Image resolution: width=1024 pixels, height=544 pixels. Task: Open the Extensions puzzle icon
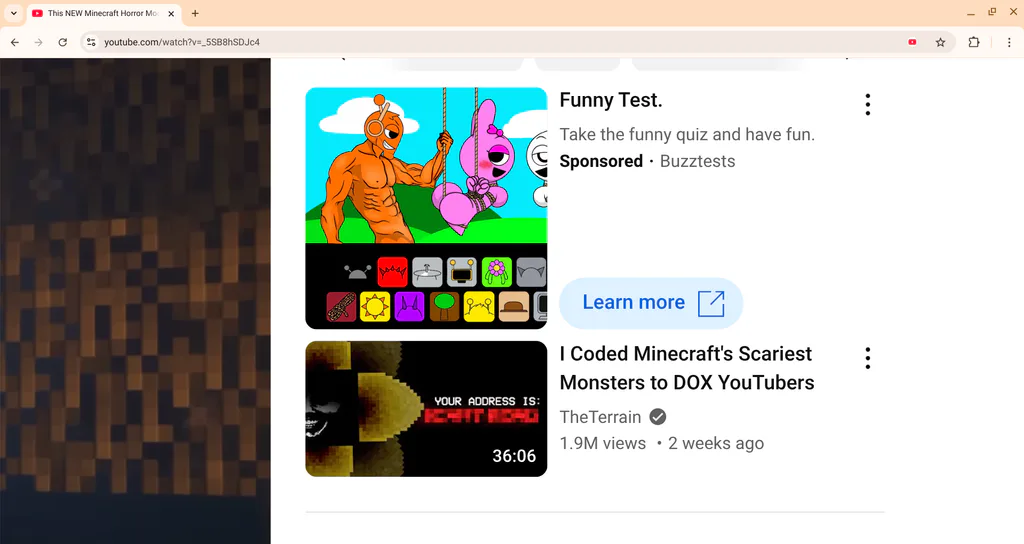pyautogui.click(x=974, y=42)
